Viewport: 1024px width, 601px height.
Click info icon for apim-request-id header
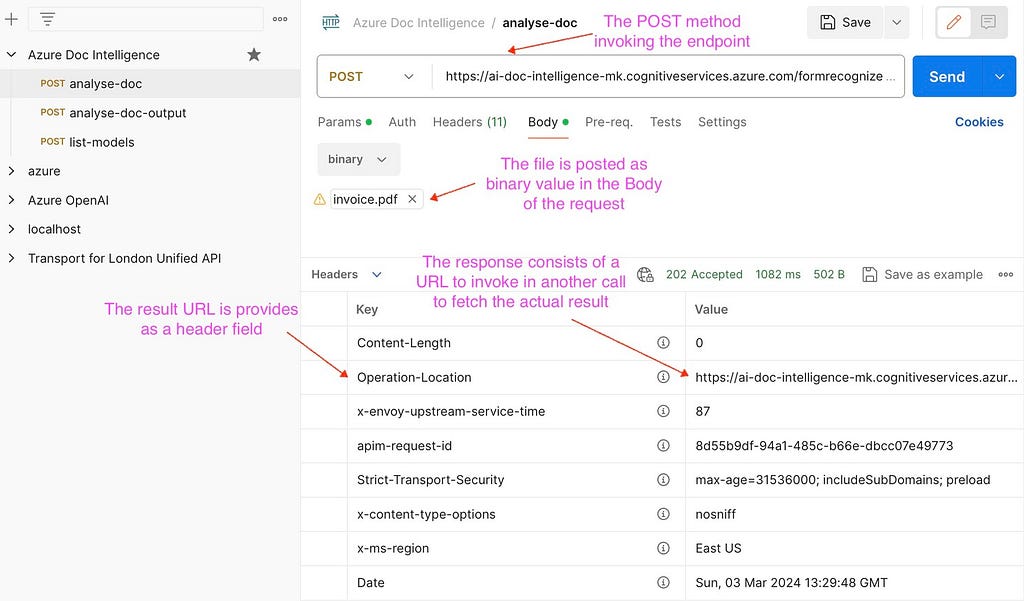(663, 446)
